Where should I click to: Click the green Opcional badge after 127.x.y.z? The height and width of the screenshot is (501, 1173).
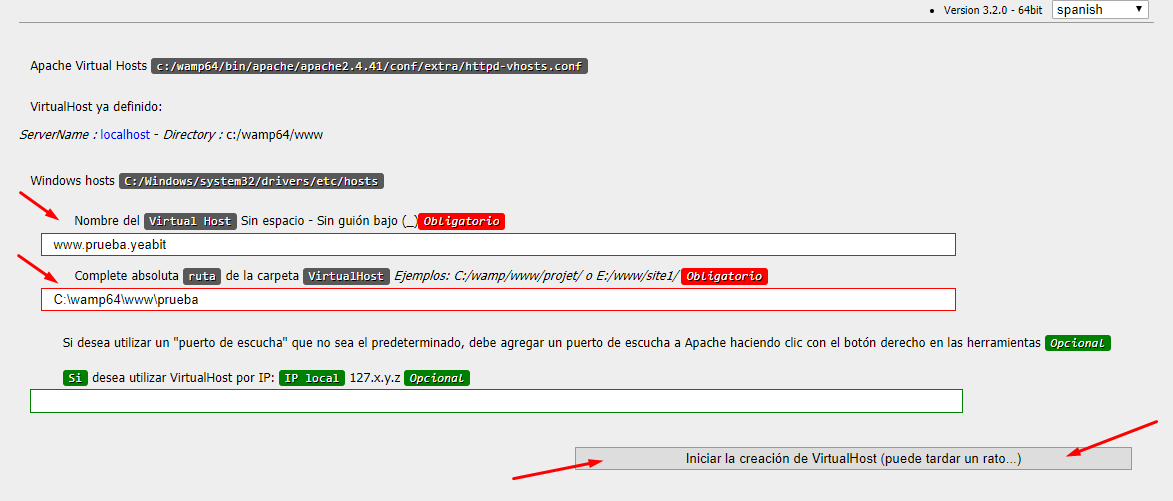(437, 378)
